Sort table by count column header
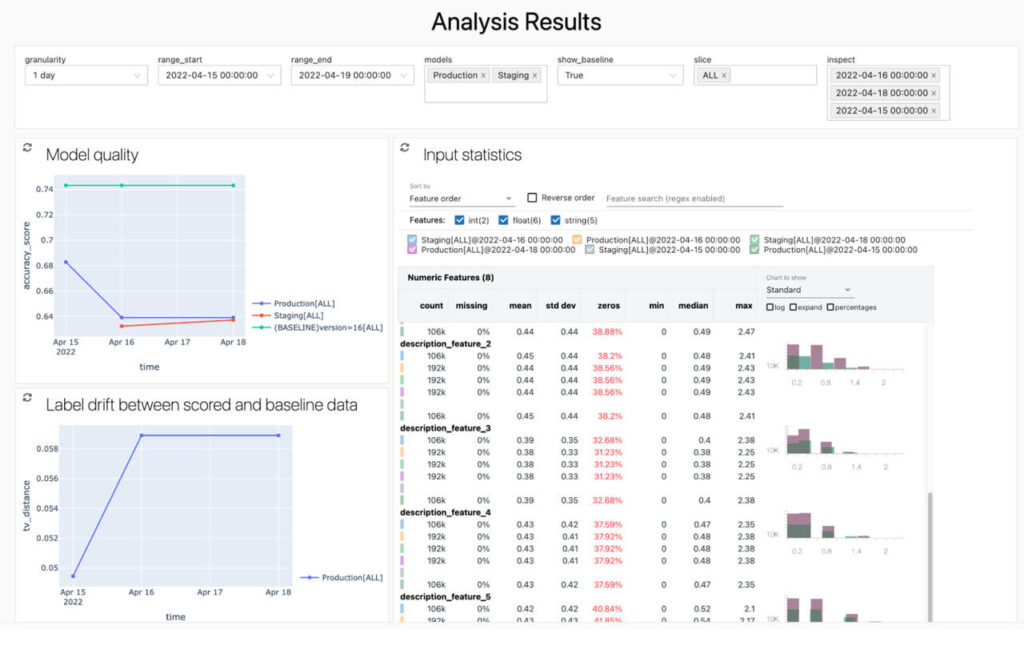The image size is (1024, 650). coord(431,306)
